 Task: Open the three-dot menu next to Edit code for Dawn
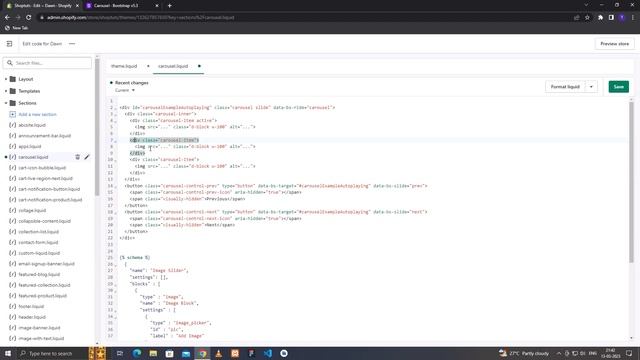tap(72, 44)
